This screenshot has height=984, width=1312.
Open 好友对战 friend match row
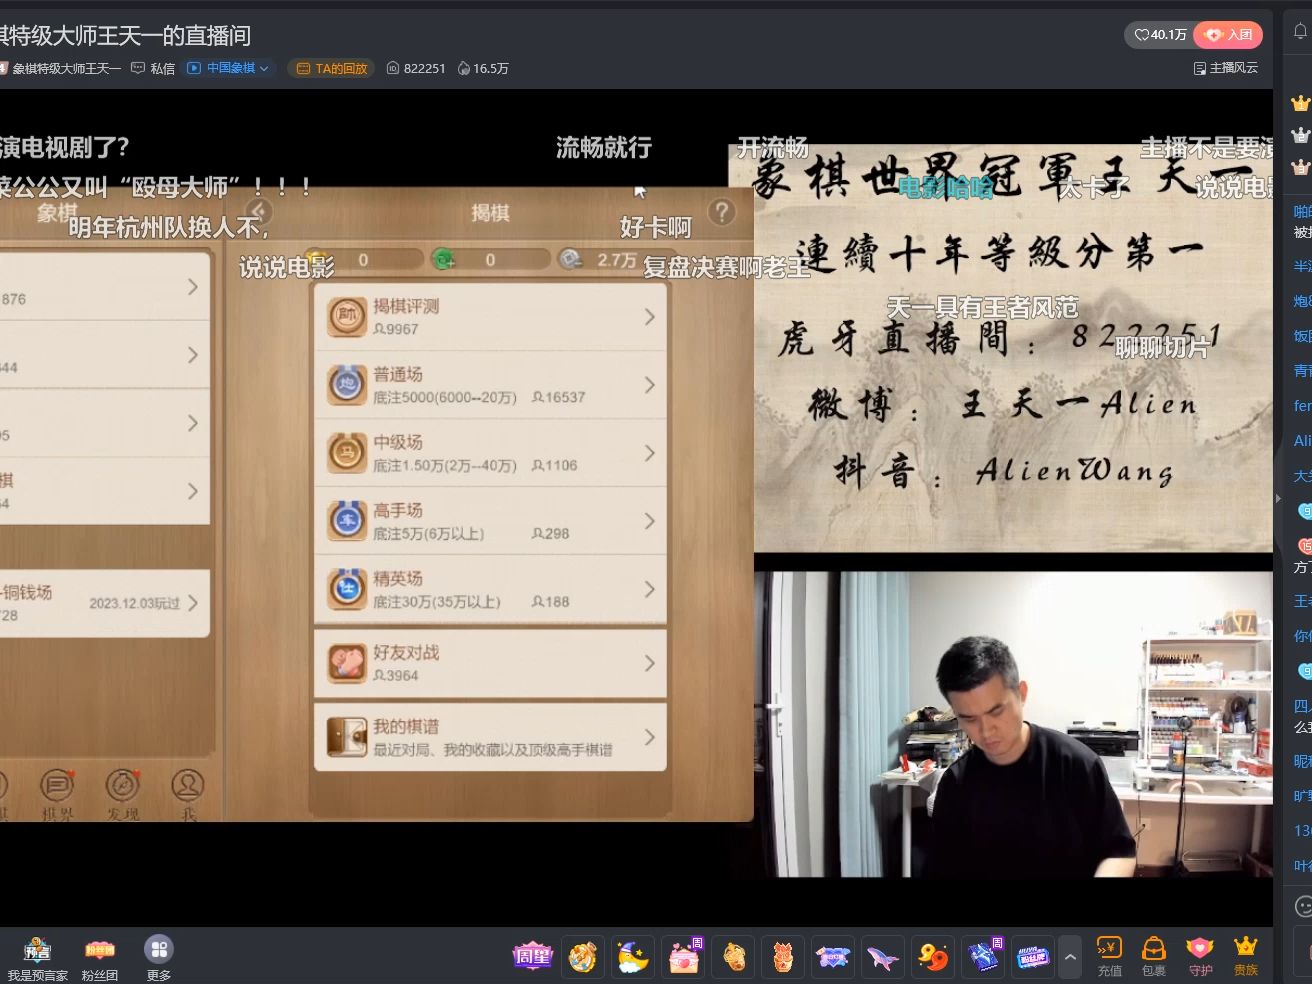pyautogui.click(x=490, y=663)
